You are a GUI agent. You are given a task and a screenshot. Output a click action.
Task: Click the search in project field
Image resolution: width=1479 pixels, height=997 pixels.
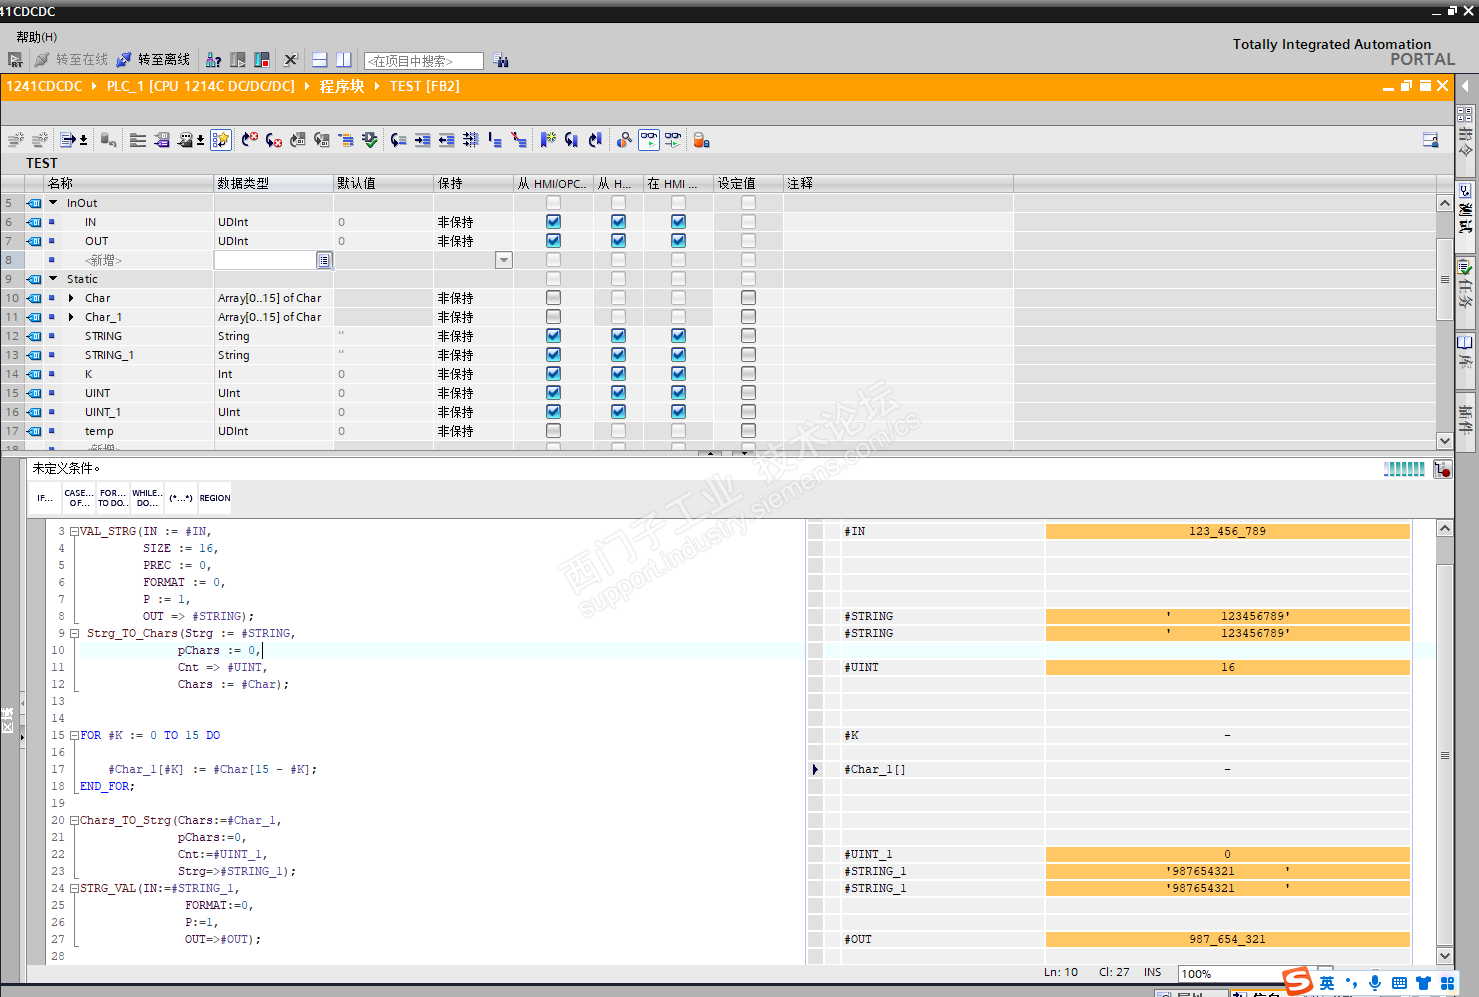tap(423, 61)
